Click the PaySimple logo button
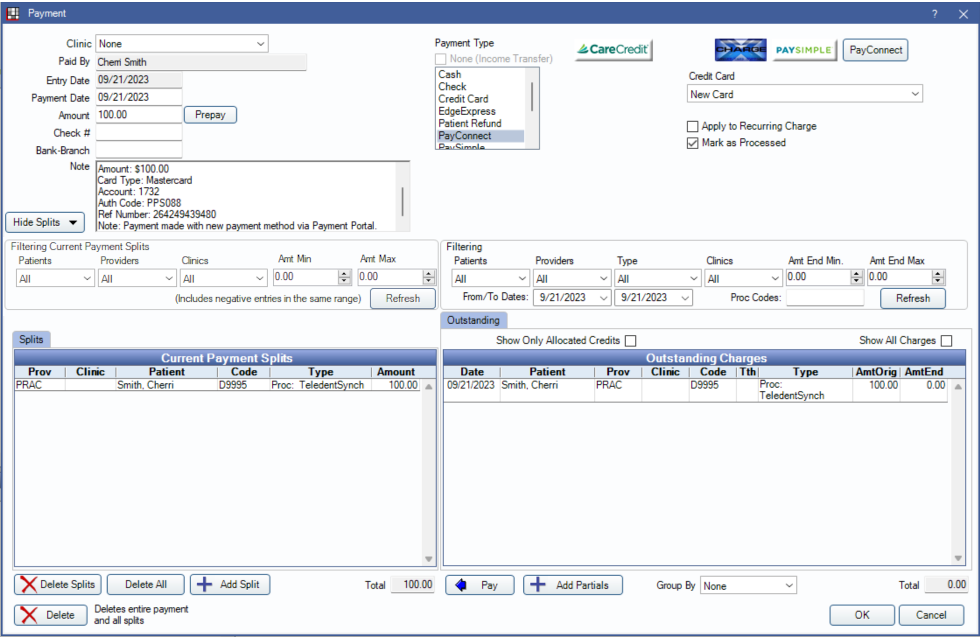 [803, 49]
